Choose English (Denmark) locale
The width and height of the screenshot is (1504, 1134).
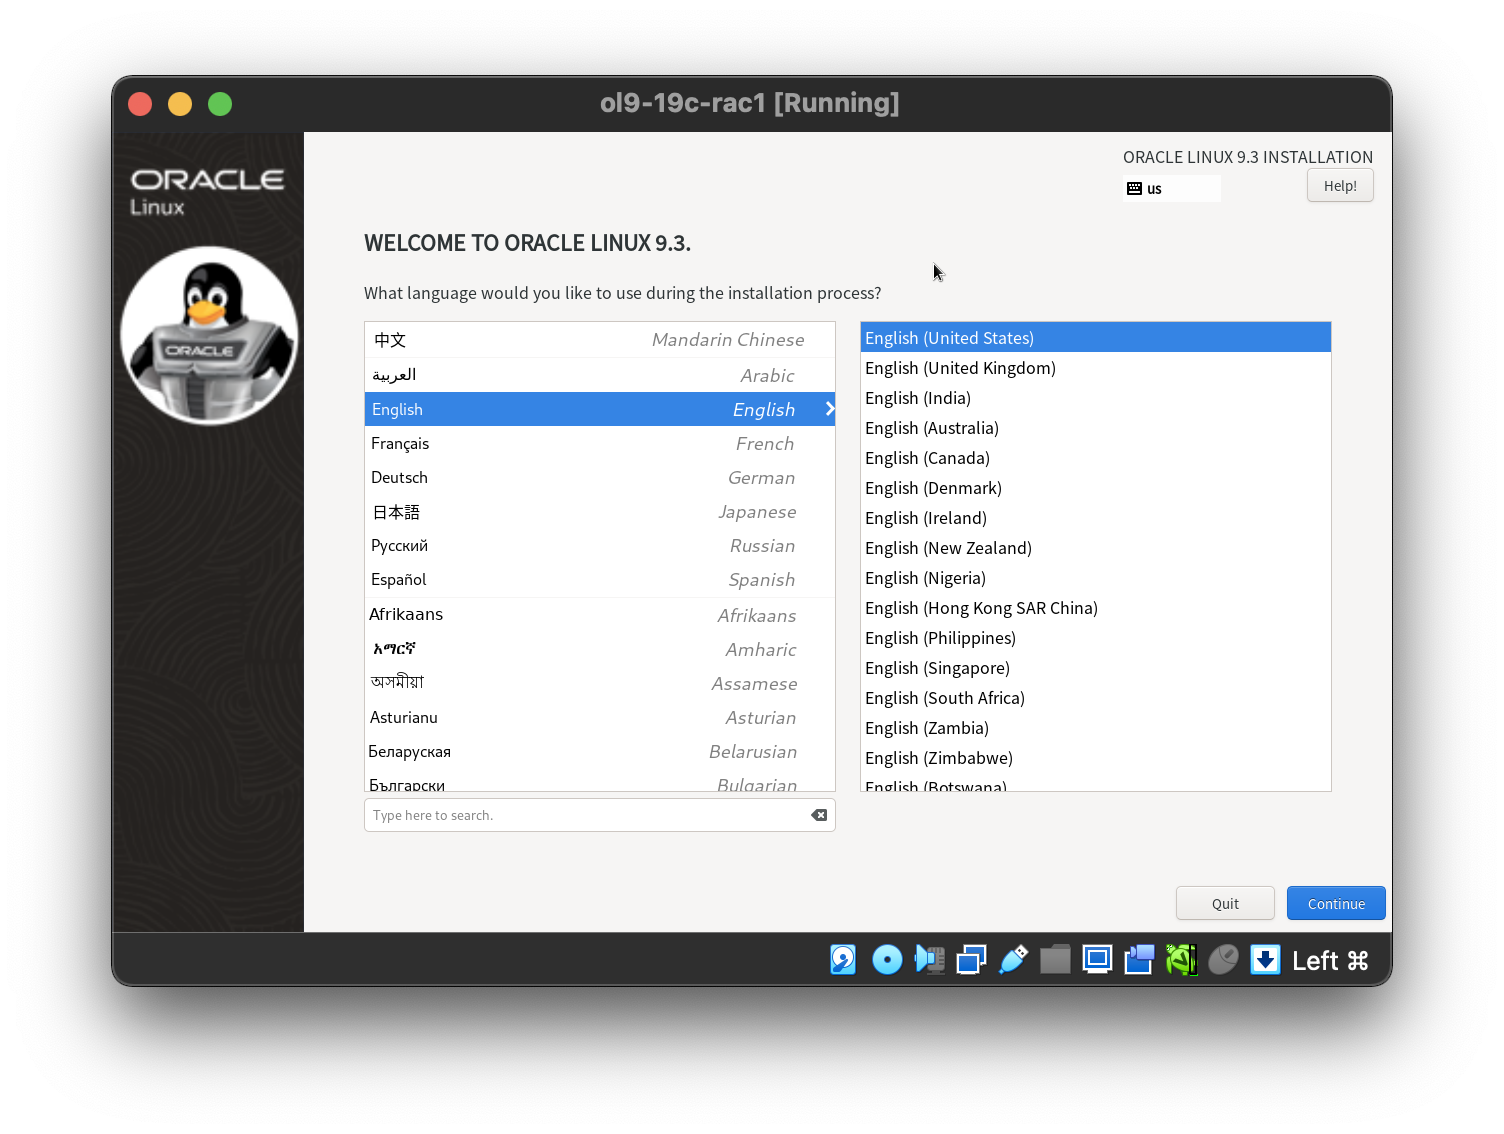(x=1096, y=487)
